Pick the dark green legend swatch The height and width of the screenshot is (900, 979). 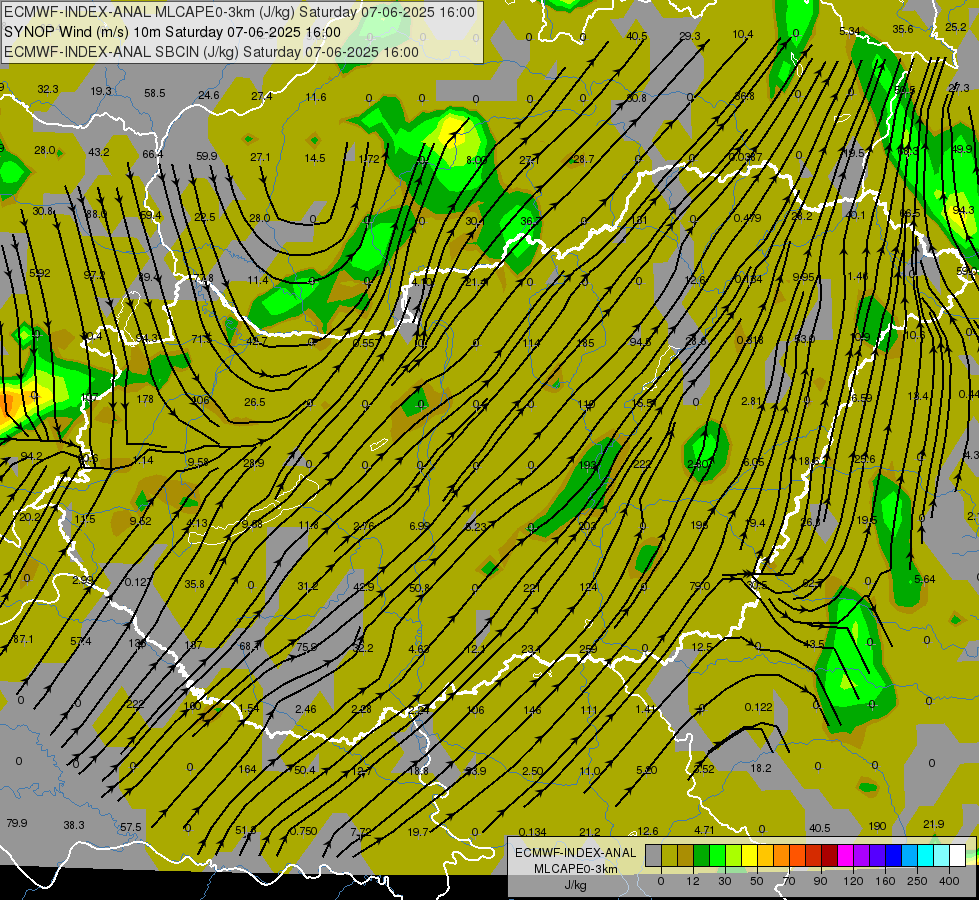pyautogui.click(x=702, y=856)
